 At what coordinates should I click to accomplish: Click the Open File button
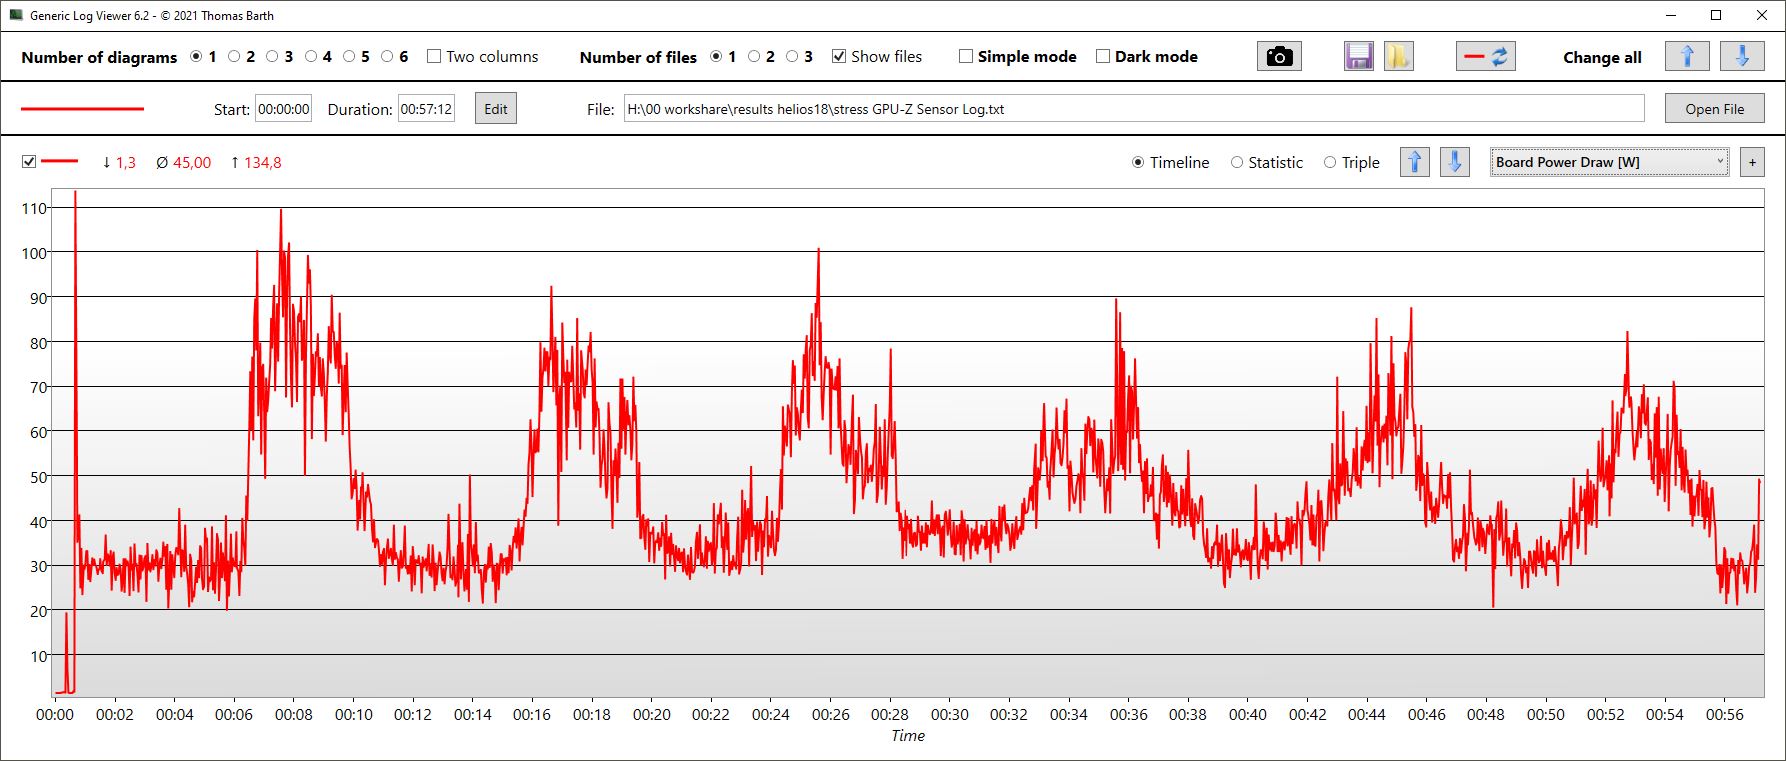[x=1714, y=109]
